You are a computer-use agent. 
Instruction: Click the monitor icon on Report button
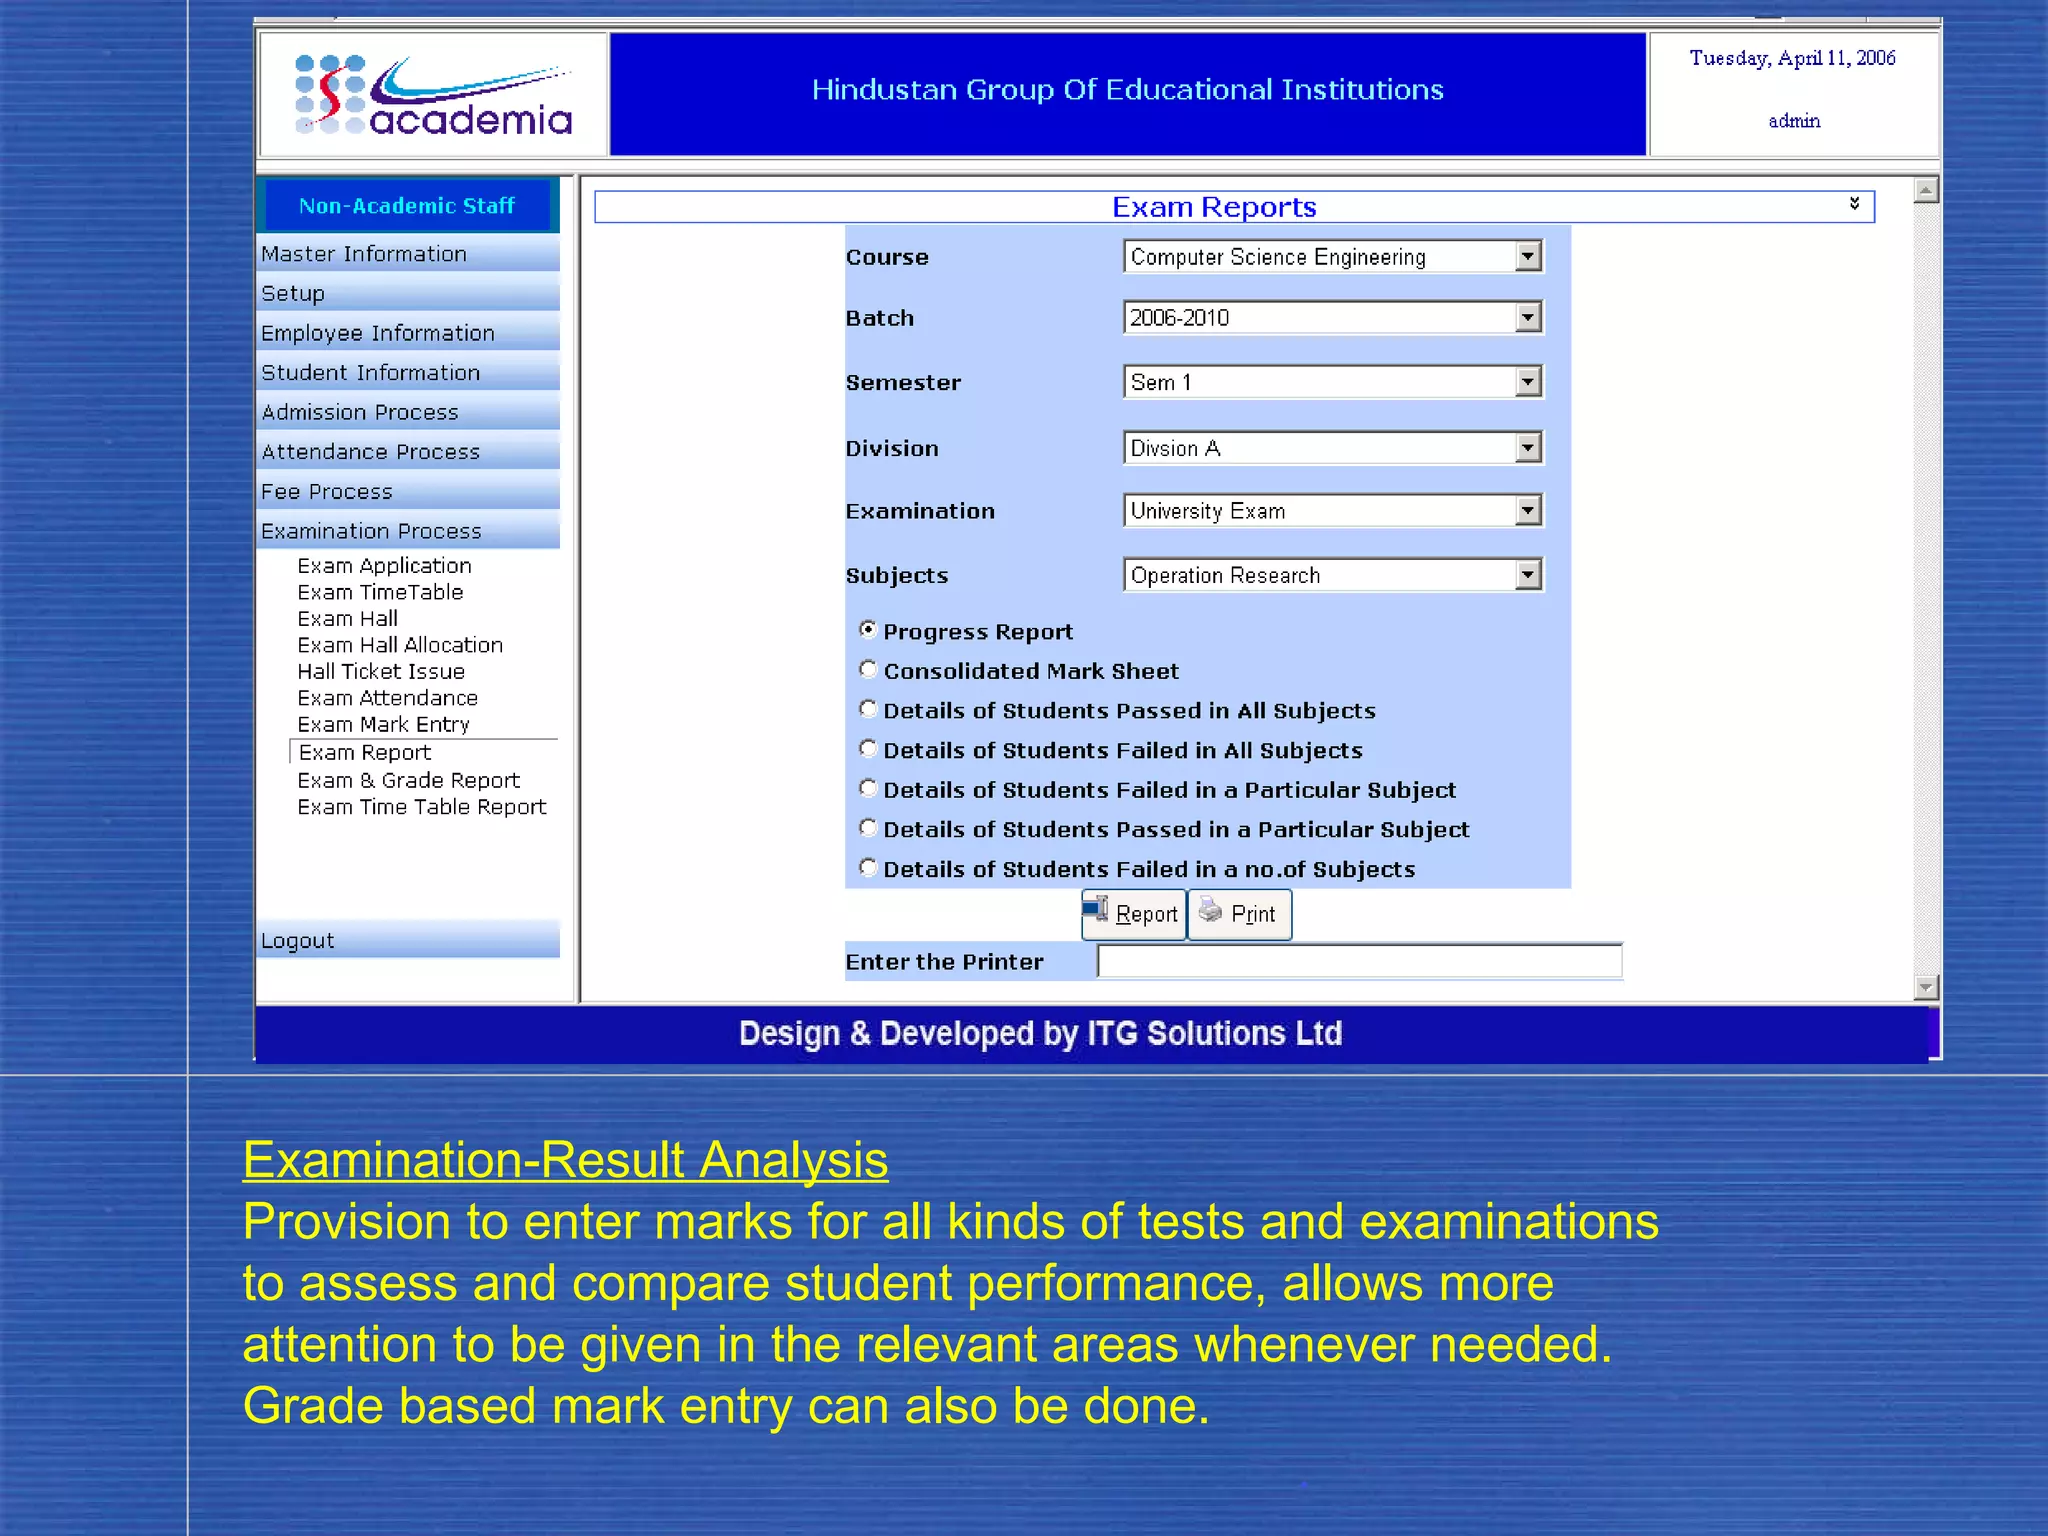(x=1096, y=909)
